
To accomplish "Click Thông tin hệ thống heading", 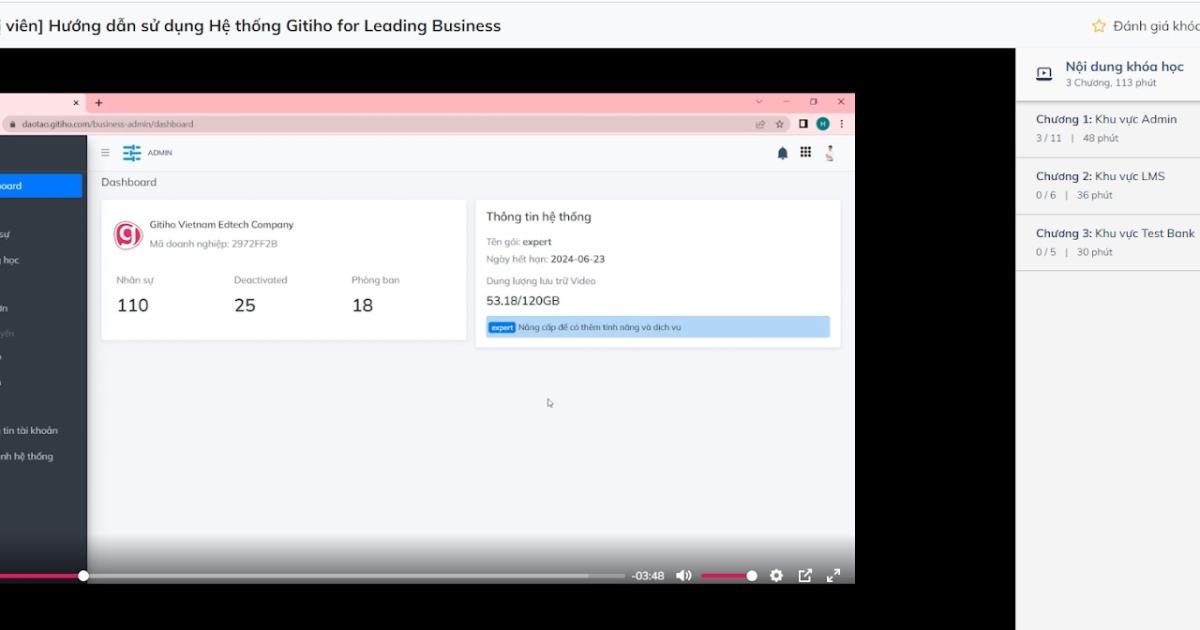I will click(x=538, y=216).
